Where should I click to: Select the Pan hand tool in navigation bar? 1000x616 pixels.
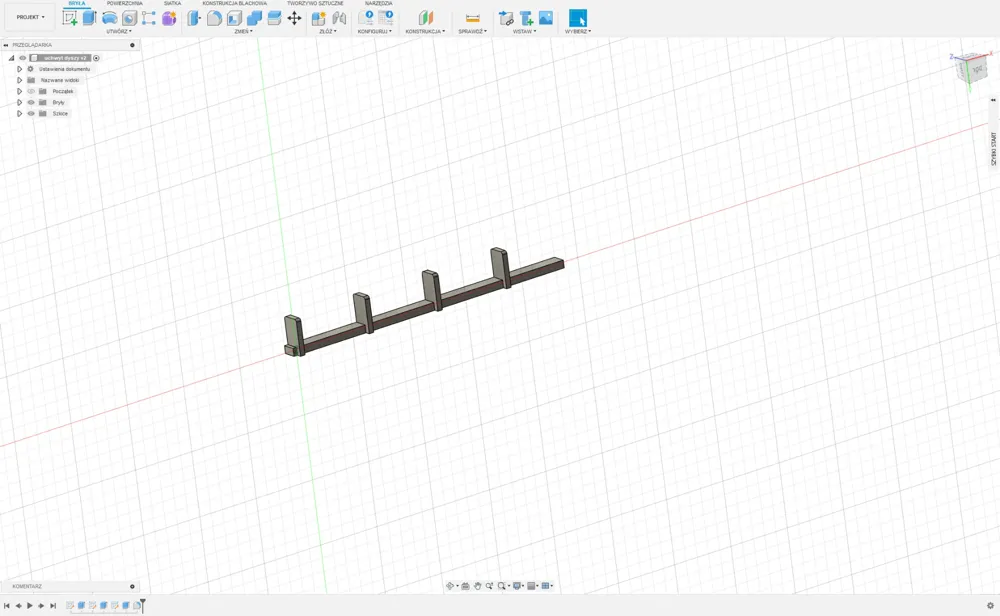478,586
